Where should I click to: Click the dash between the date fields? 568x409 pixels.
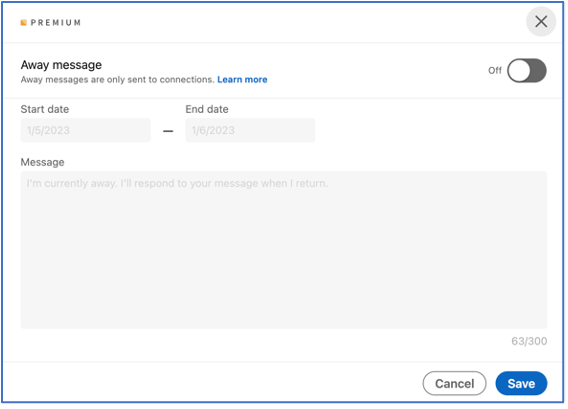coord(168,131)
